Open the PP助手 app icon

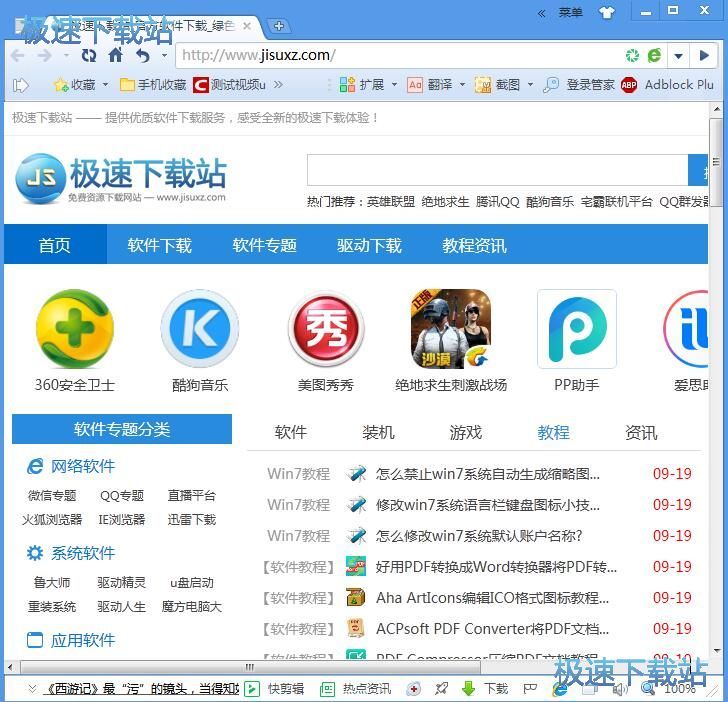pyautogui.click(x=577, y=329)
